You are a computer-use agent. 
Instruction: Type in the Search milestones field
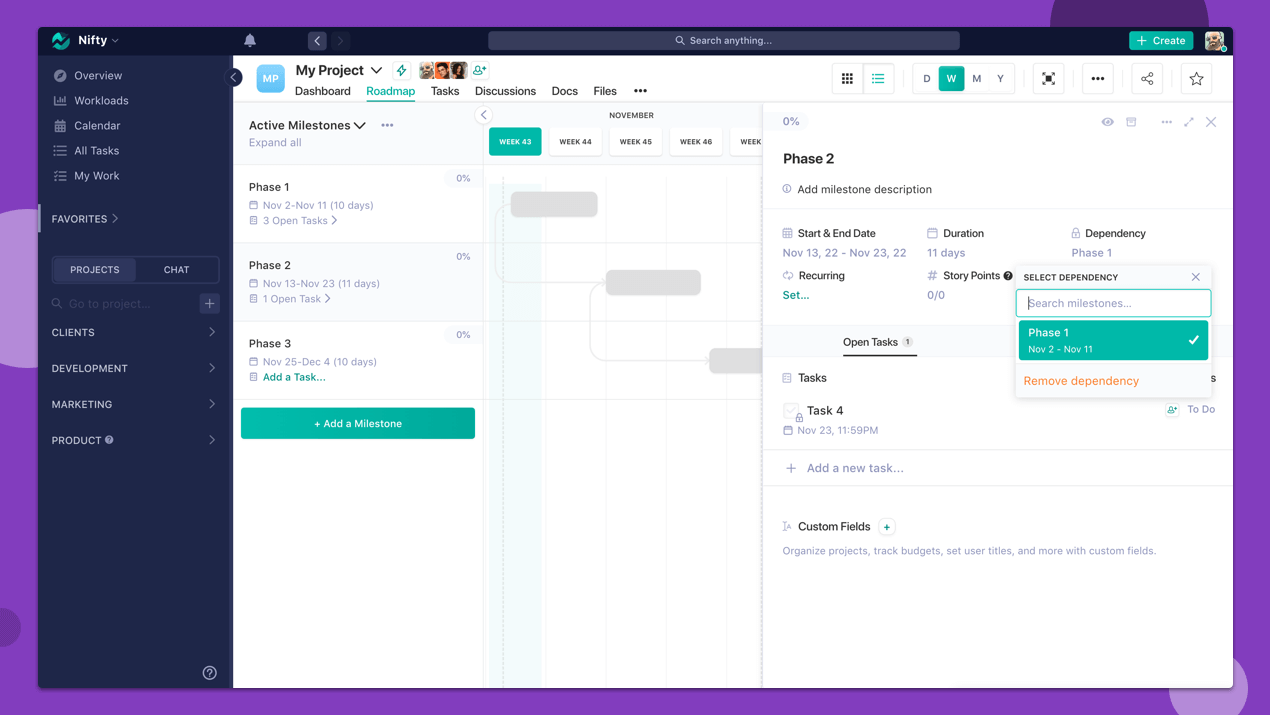pos(1113,302)
